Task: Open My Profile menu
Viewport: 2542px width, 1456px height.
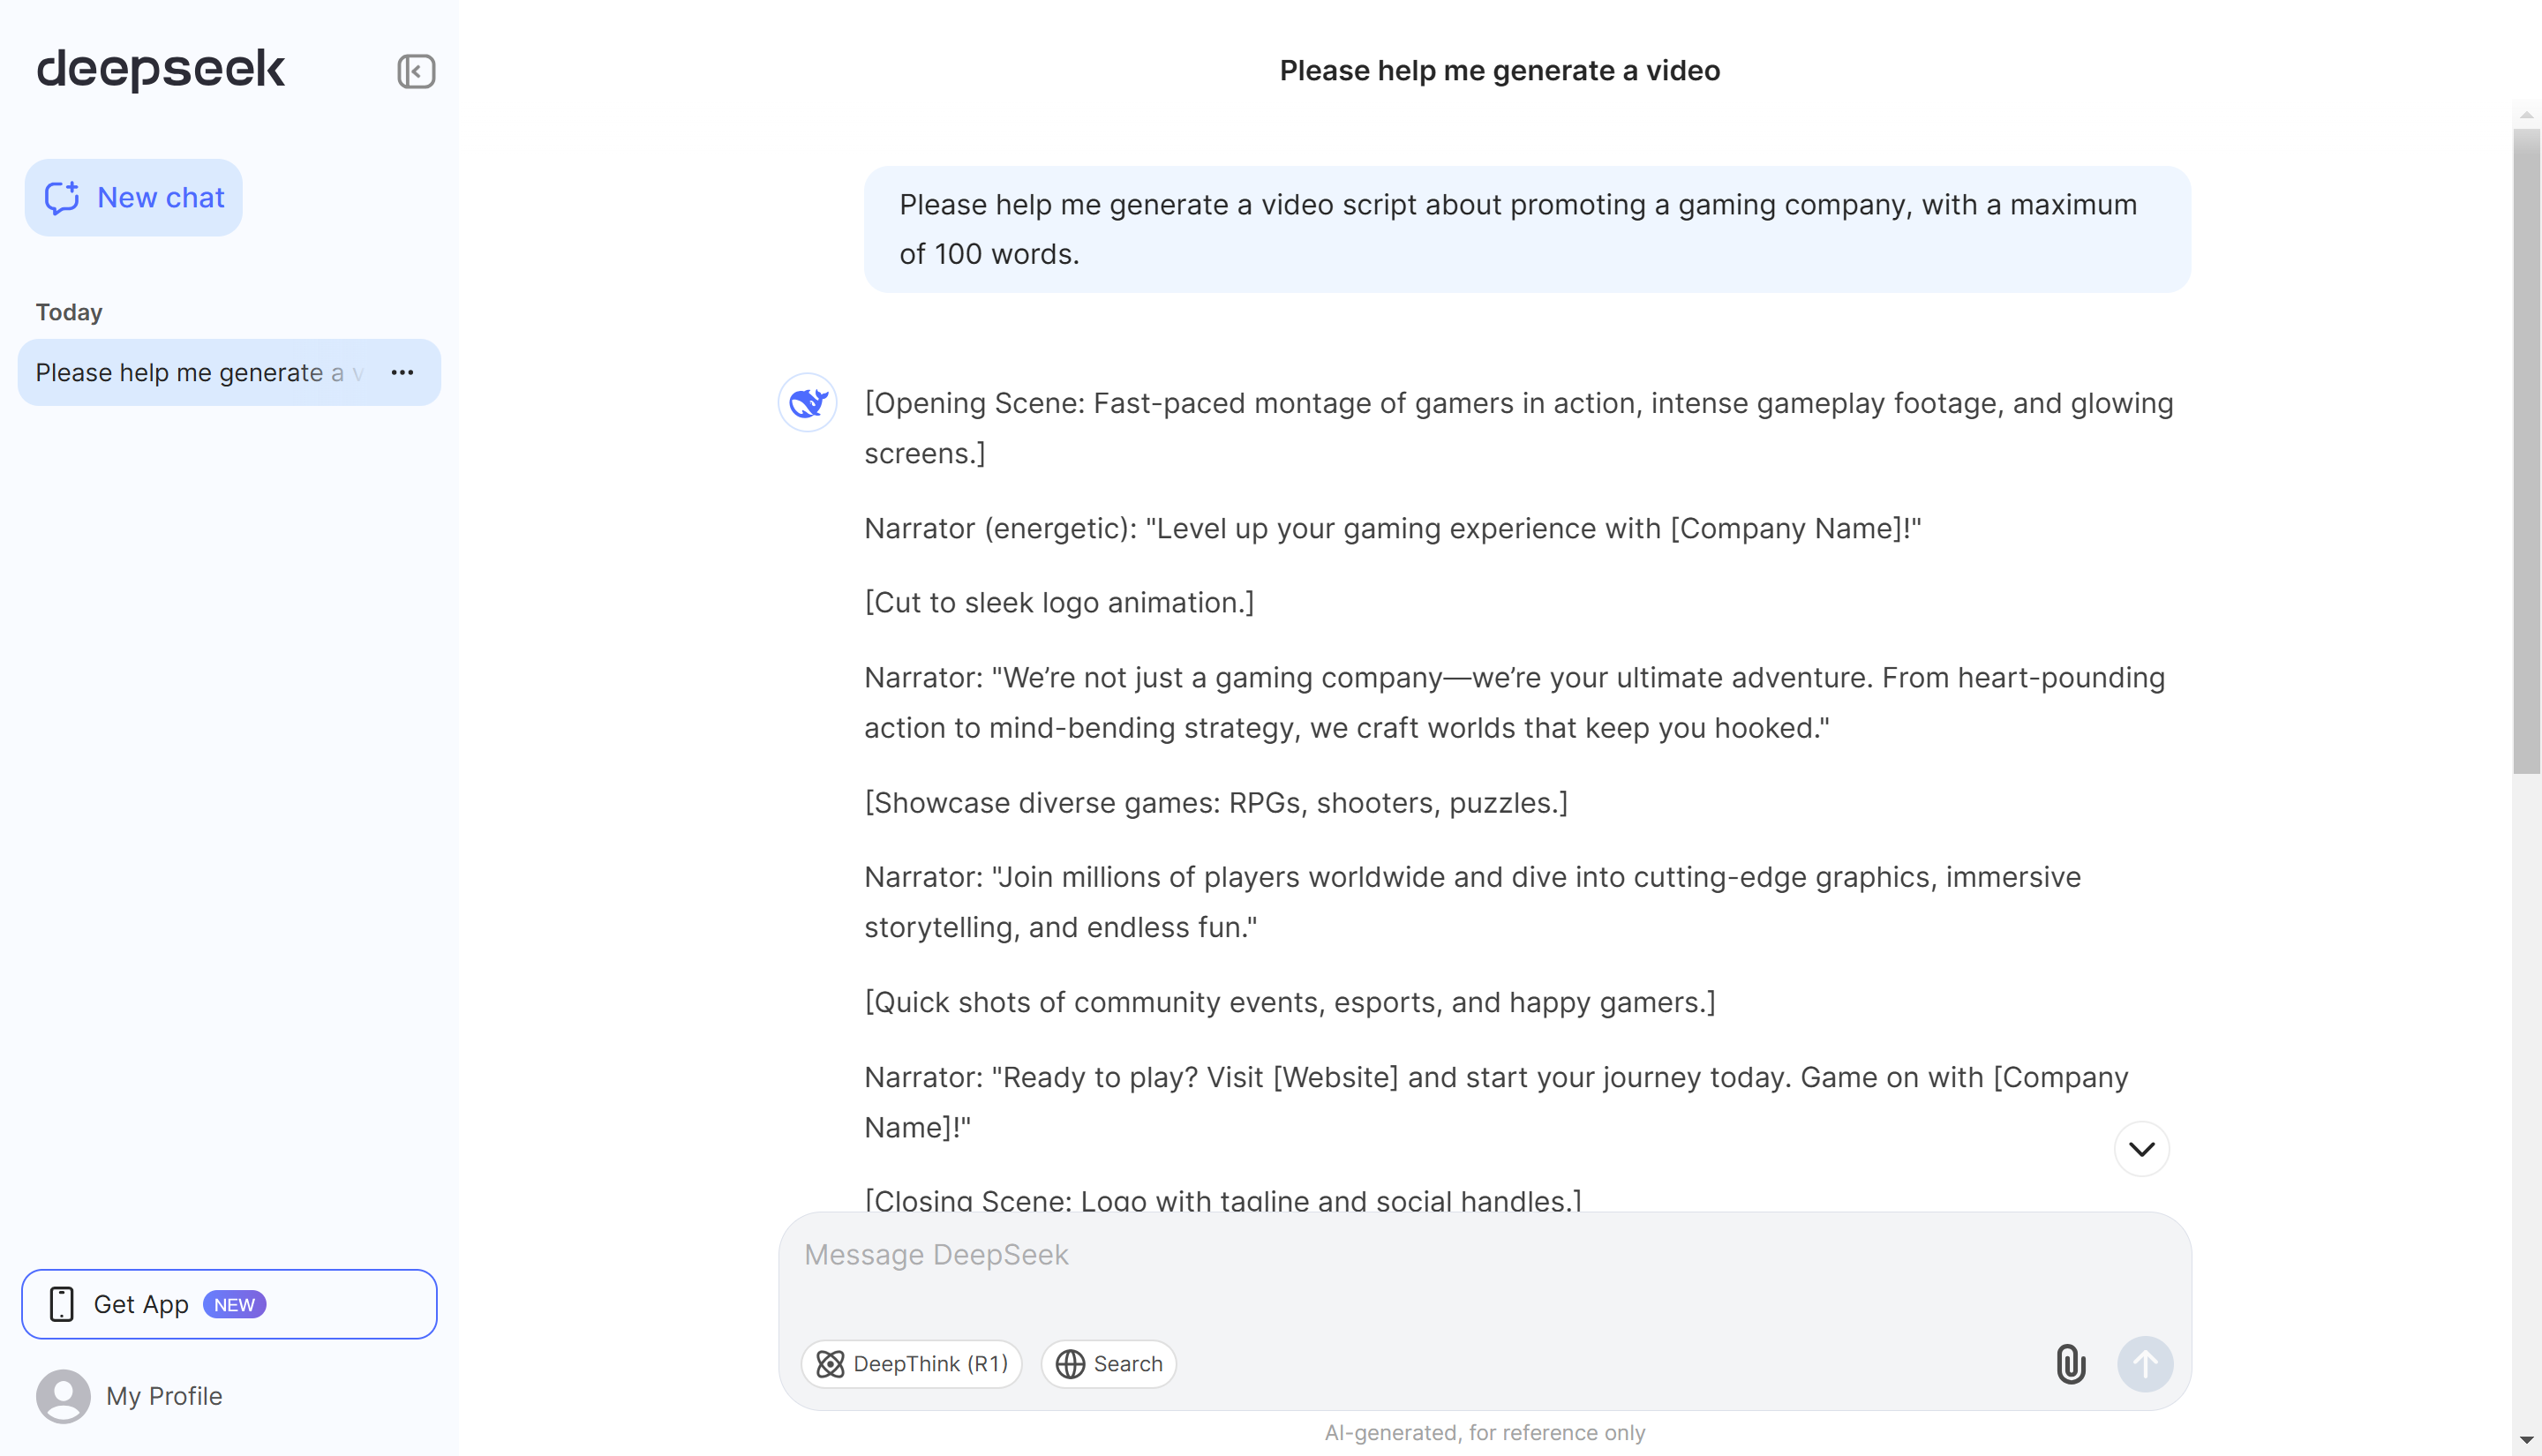Action: [x=164, y=1396]
